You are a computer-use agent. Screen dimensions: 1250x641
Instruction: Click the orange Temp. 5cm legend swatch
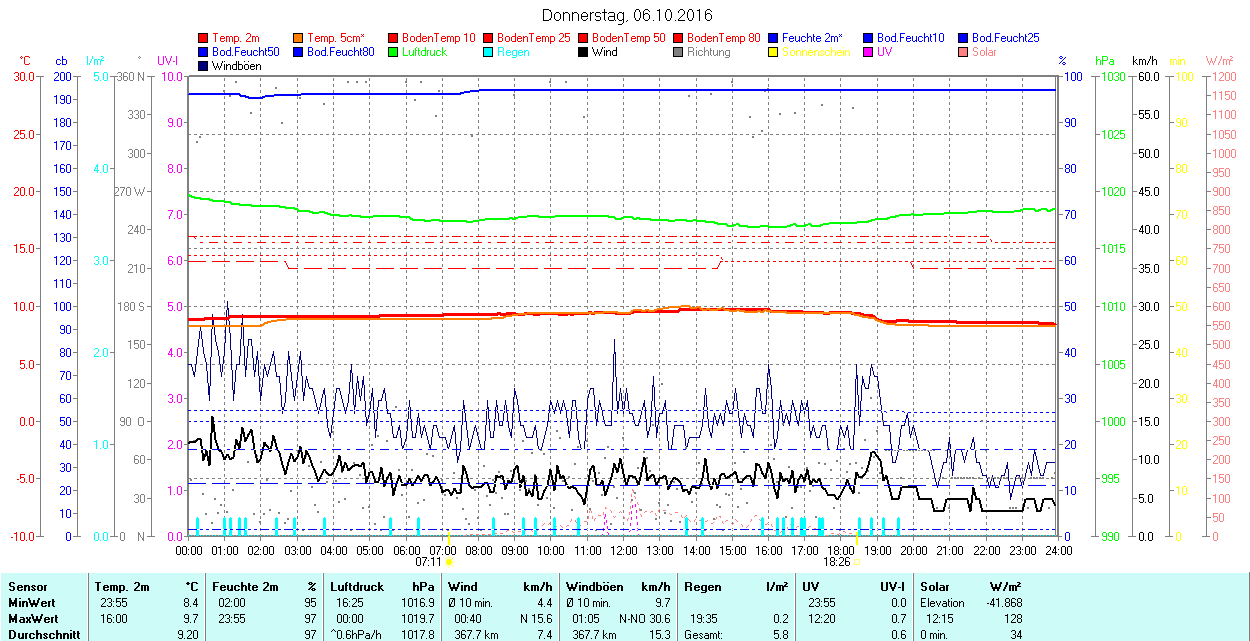tap(299, 38)
